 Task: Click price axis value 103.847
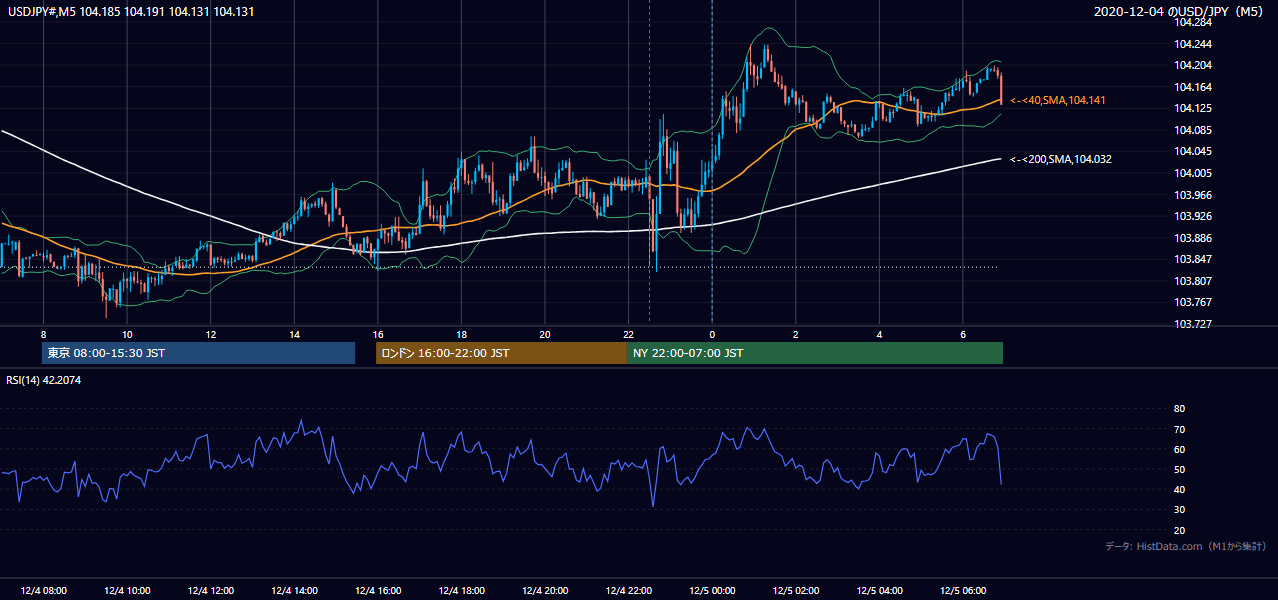click(1192, 259)
